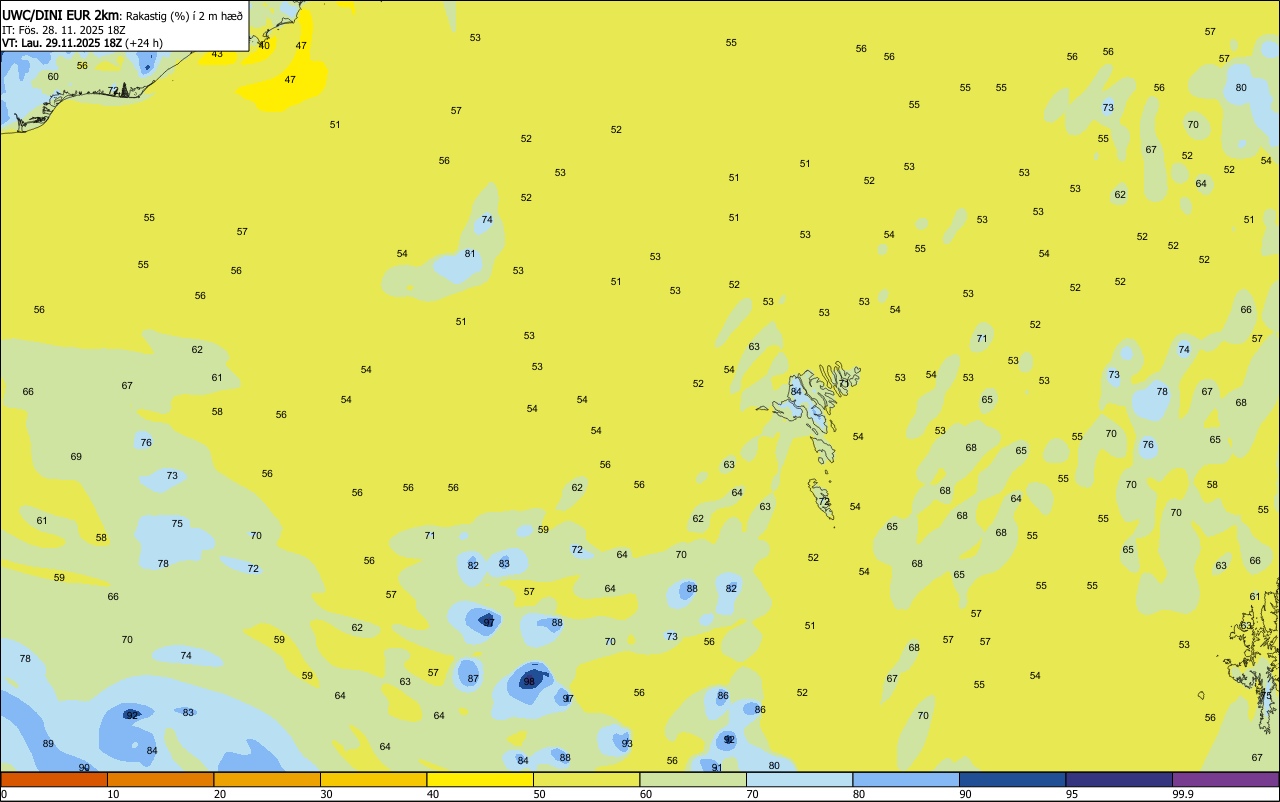
Task: Click the humidity value 60 near the coastline
Action: tap(53, 76)
